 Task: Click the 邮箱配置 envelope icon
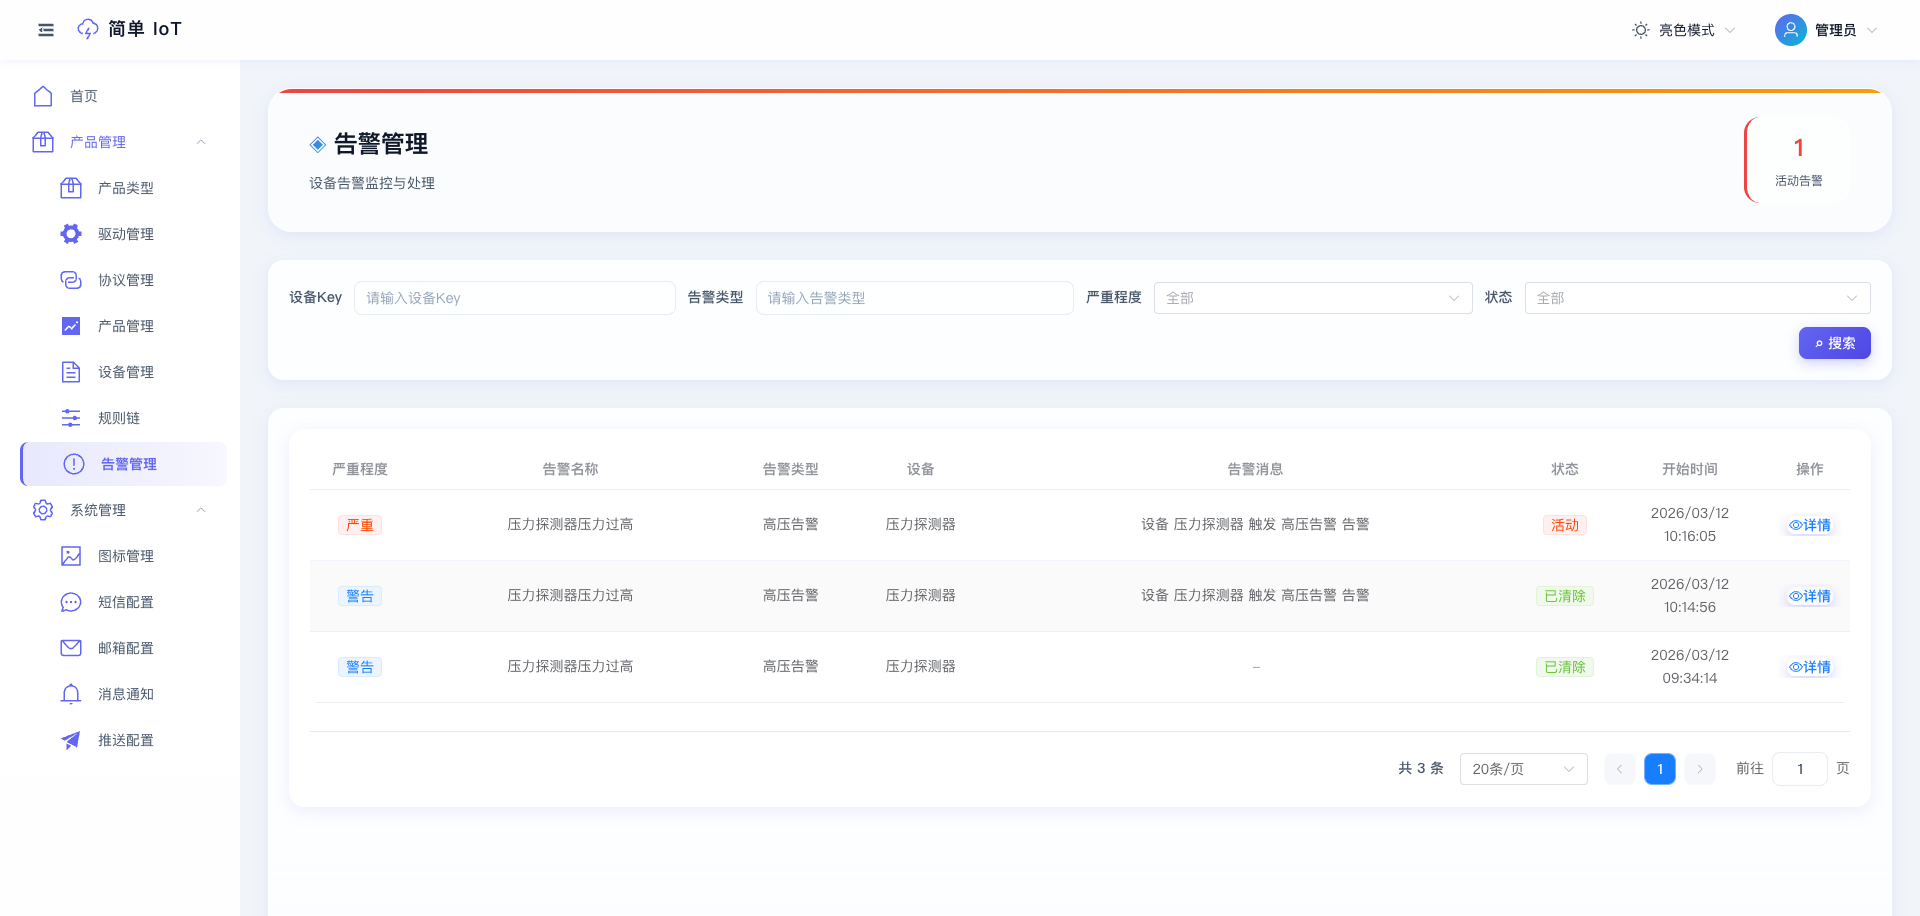point(71,648)
